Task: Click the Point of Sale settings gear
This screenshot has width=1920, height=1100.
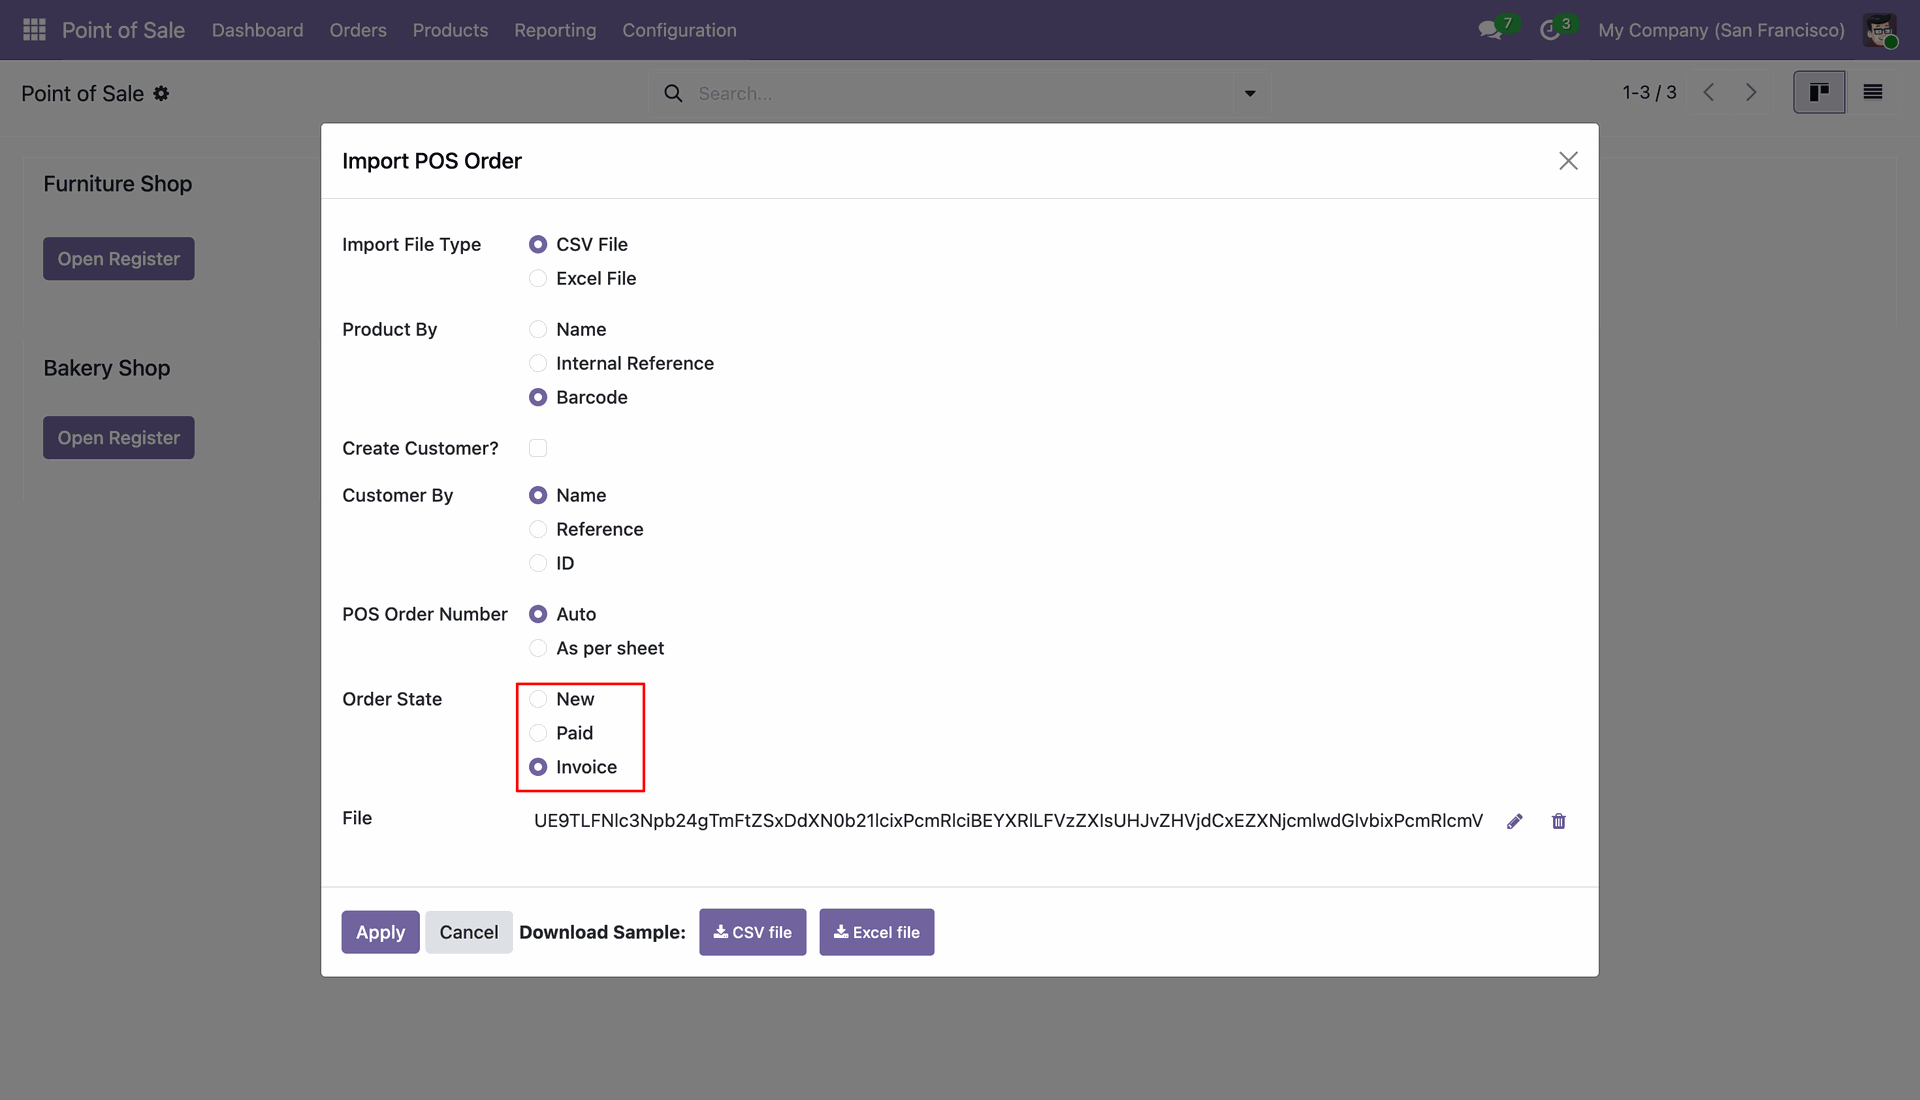Action: (161, 93)
